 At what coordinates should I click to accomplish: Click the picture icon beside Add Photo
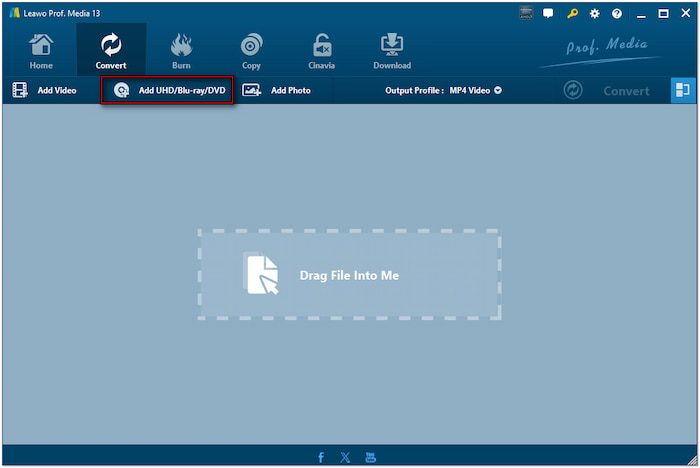[251, 90]
